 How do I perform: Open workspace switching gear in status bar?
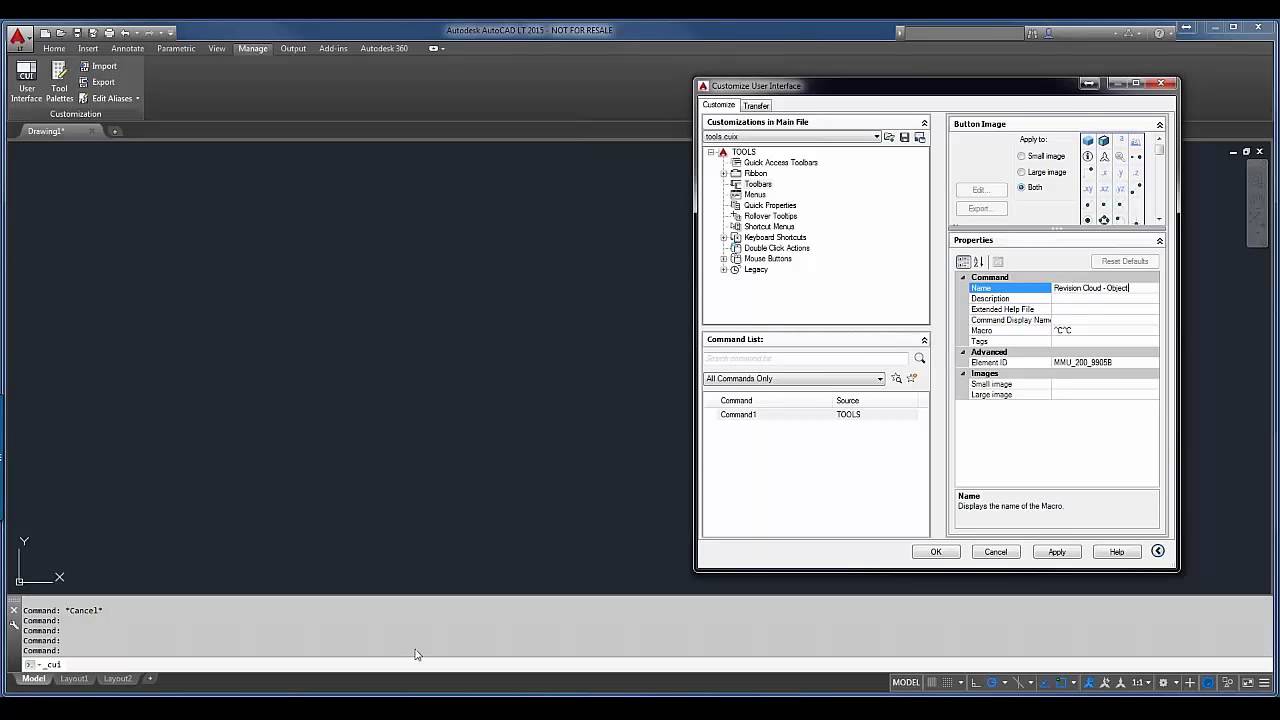tap(1162, 682)
